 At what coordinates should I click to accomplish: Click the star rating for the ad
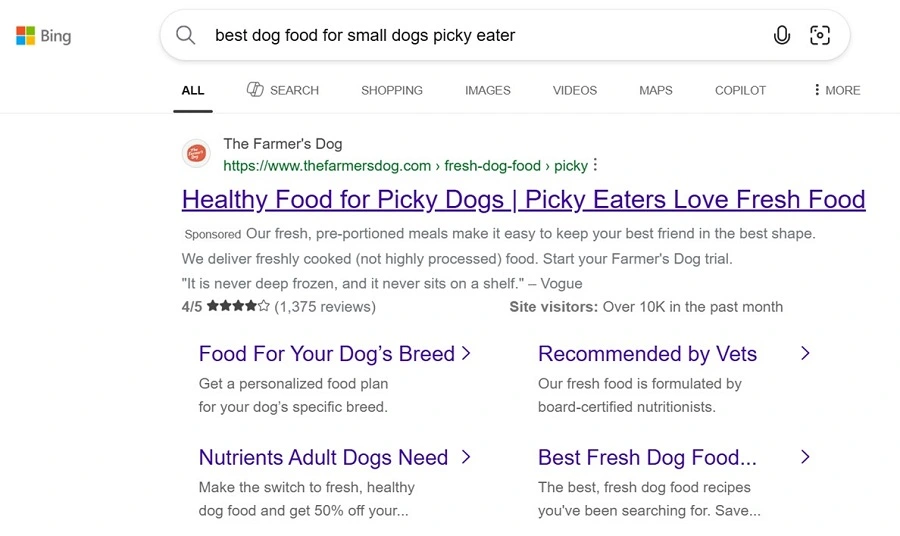pyautogui.click(x=238, y=307)
